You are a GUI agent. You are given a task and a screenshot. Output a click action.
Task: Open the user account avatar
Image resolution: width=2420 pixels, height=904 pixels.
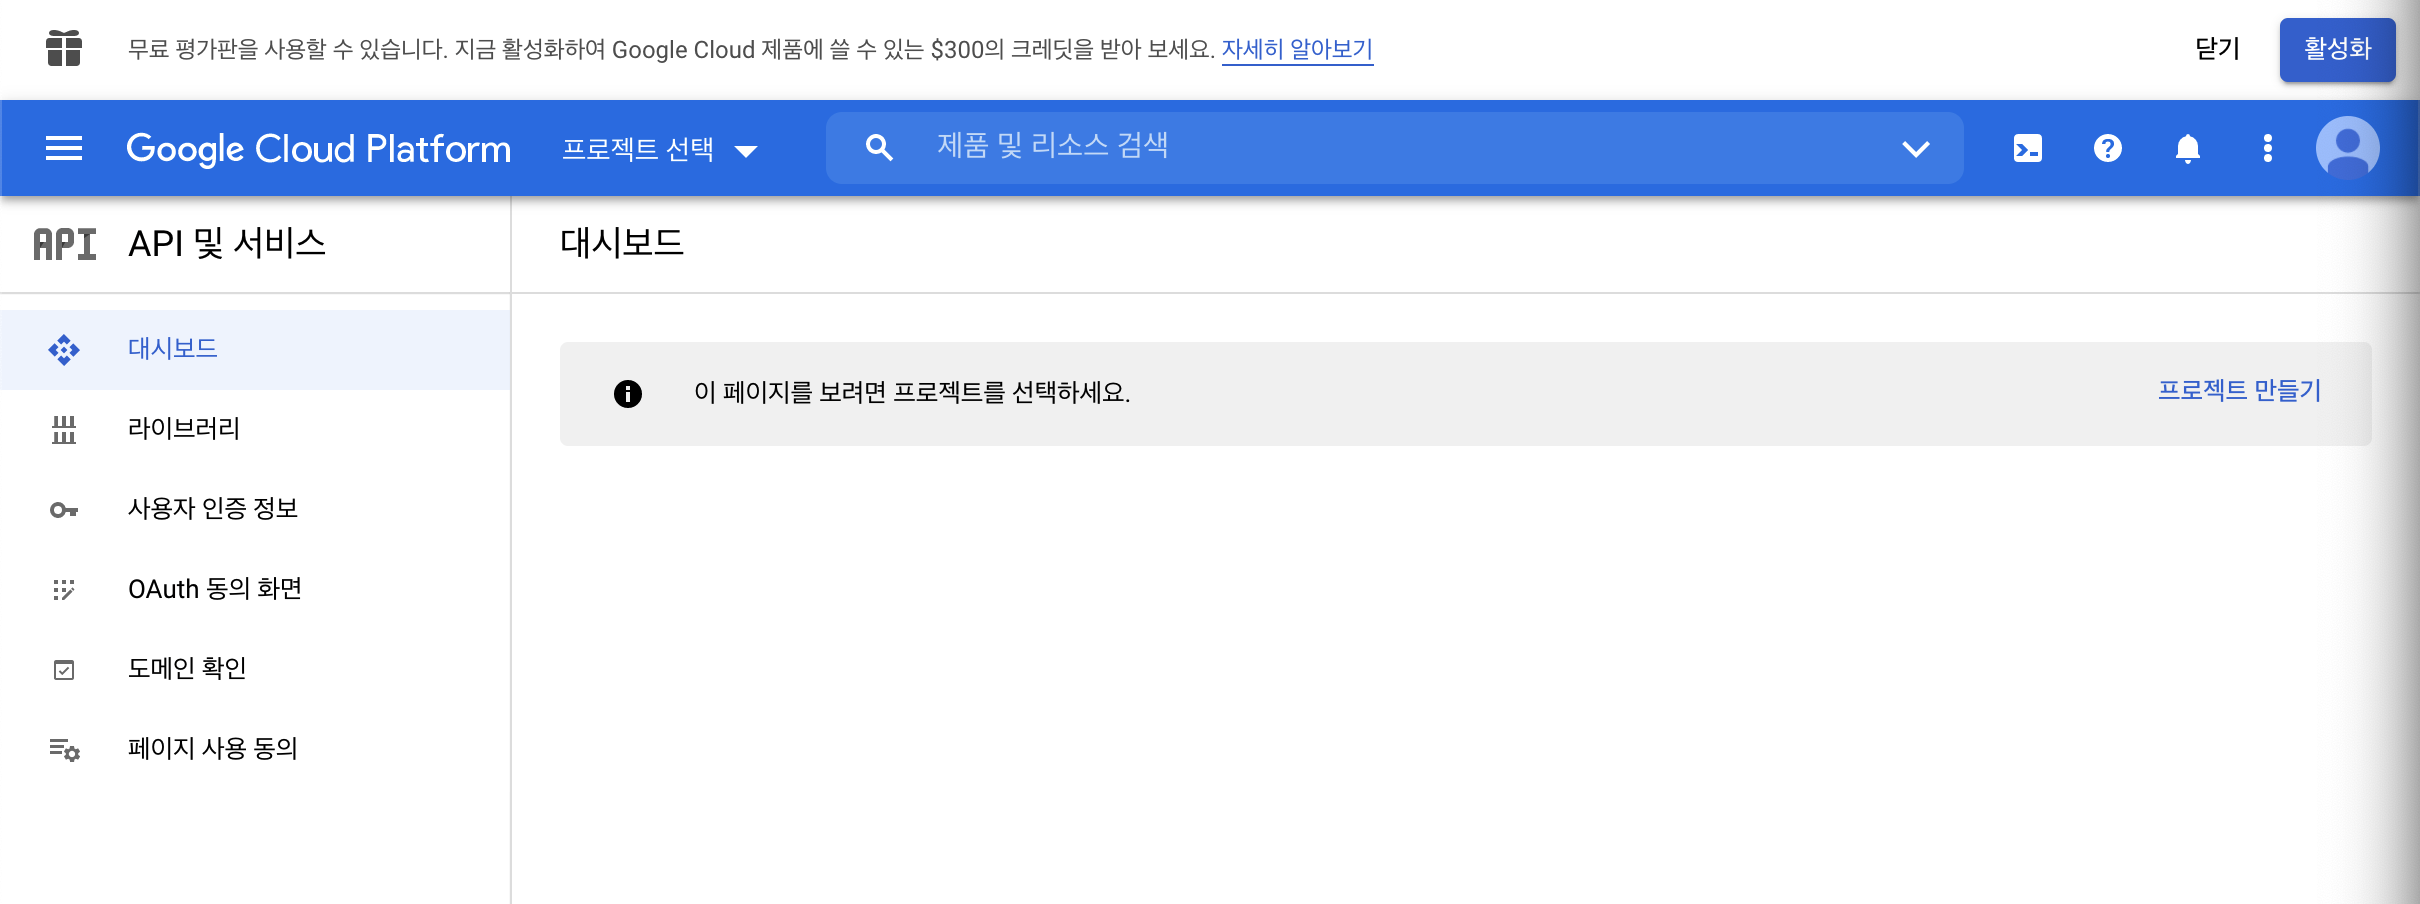2347,148
